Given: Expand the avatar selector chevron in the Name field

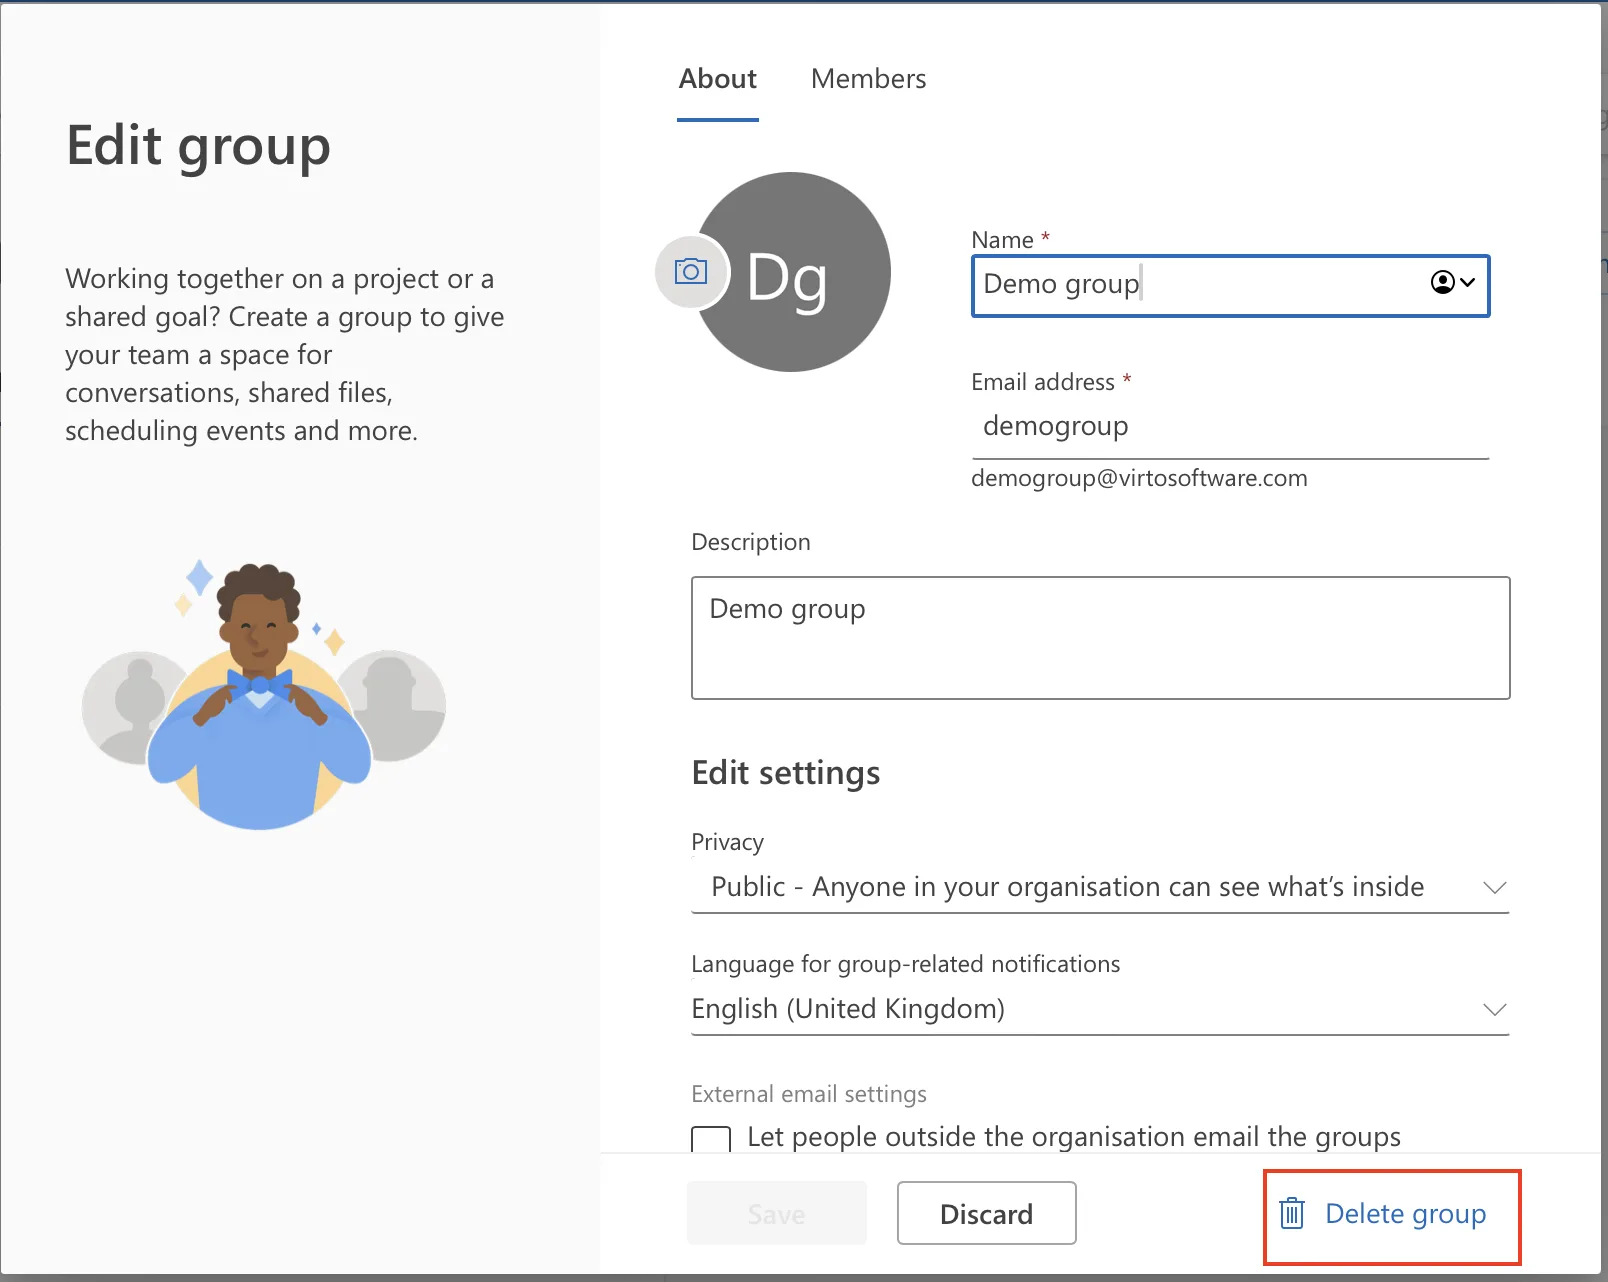Looking at the screenshot, I should [1468, 284].
